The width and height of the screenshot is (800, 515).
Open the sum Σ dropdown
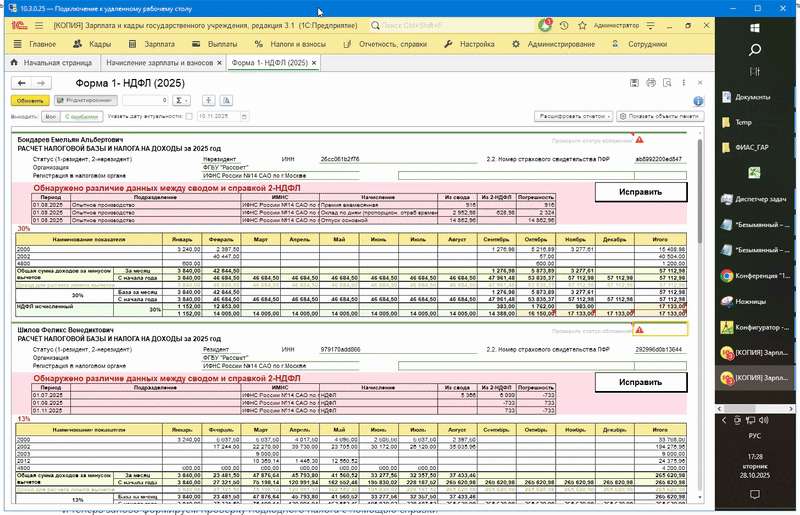[181, 101]
